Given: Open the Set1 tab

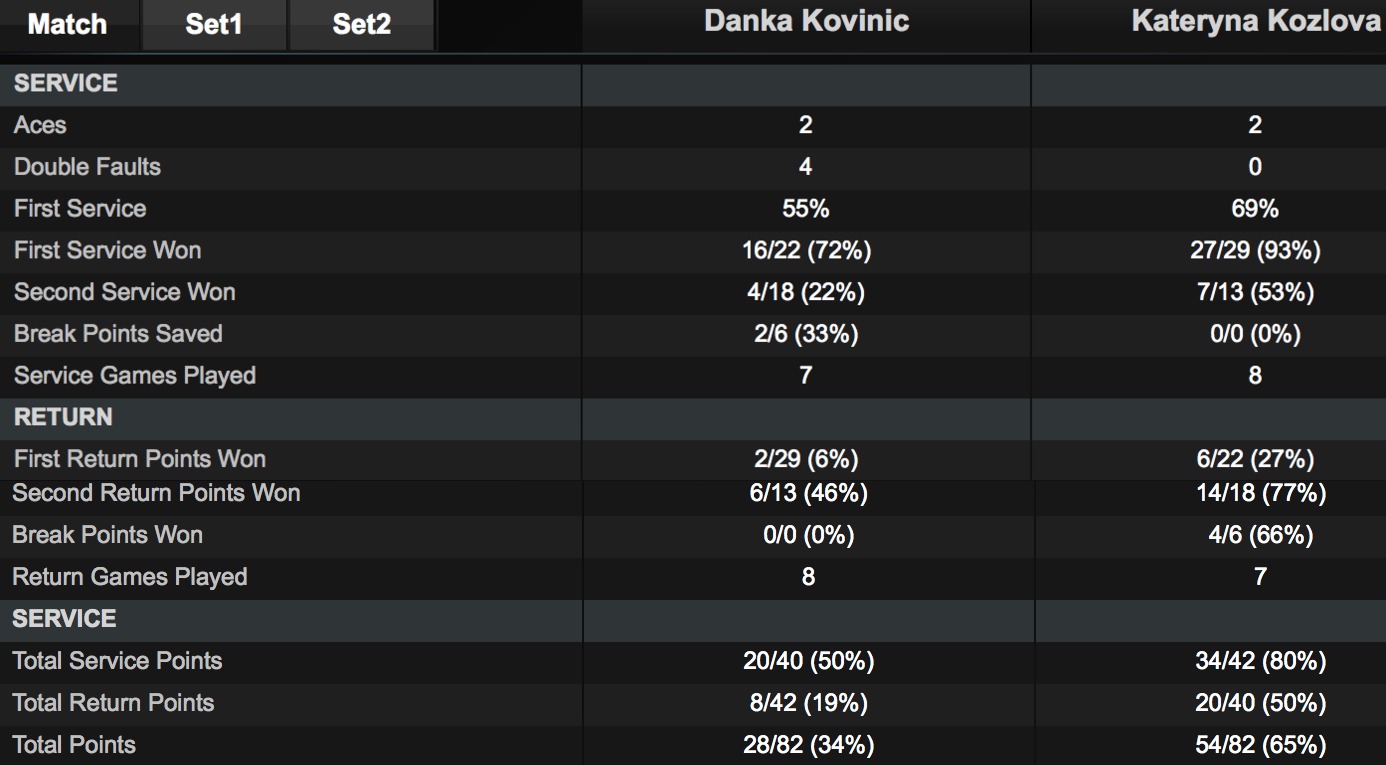Looking at the screenshot, I should [x=214, y=25].
